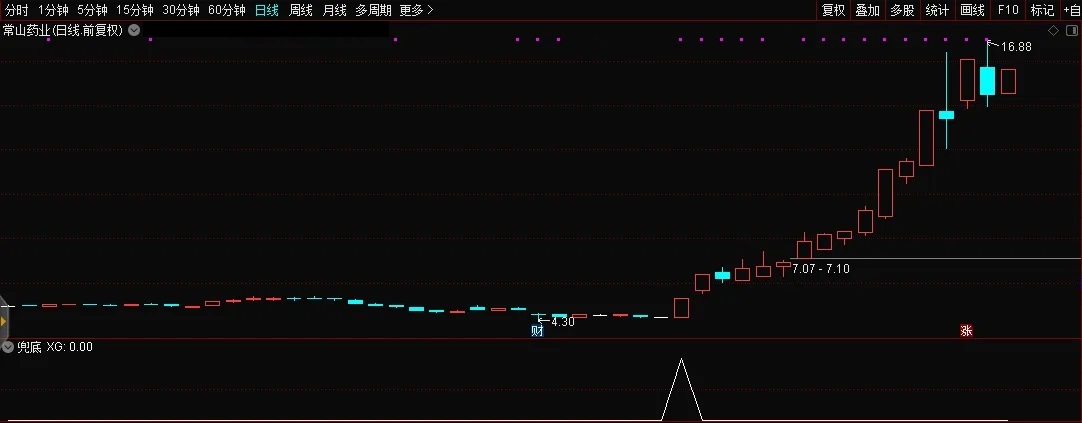Select the 30分钟 period tab
1082x423 pixels.
pos(180,10)
